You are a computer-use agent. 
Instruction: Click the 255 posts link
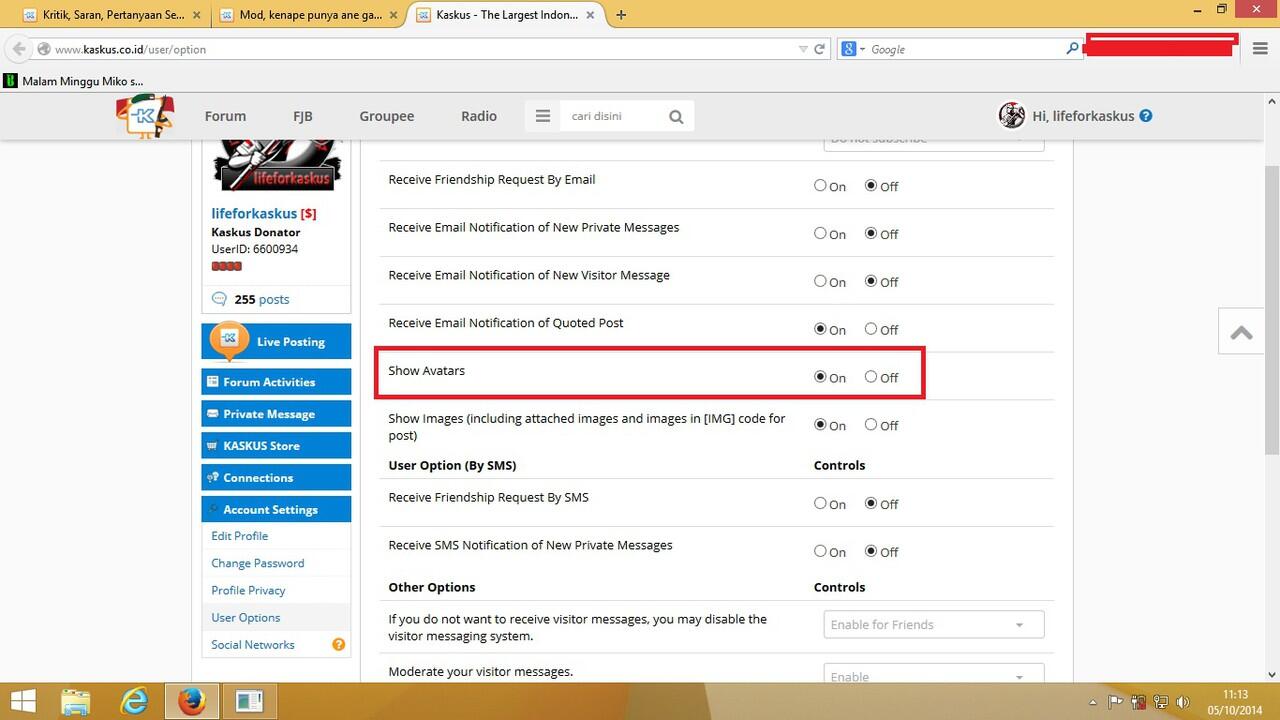point(262,299)
